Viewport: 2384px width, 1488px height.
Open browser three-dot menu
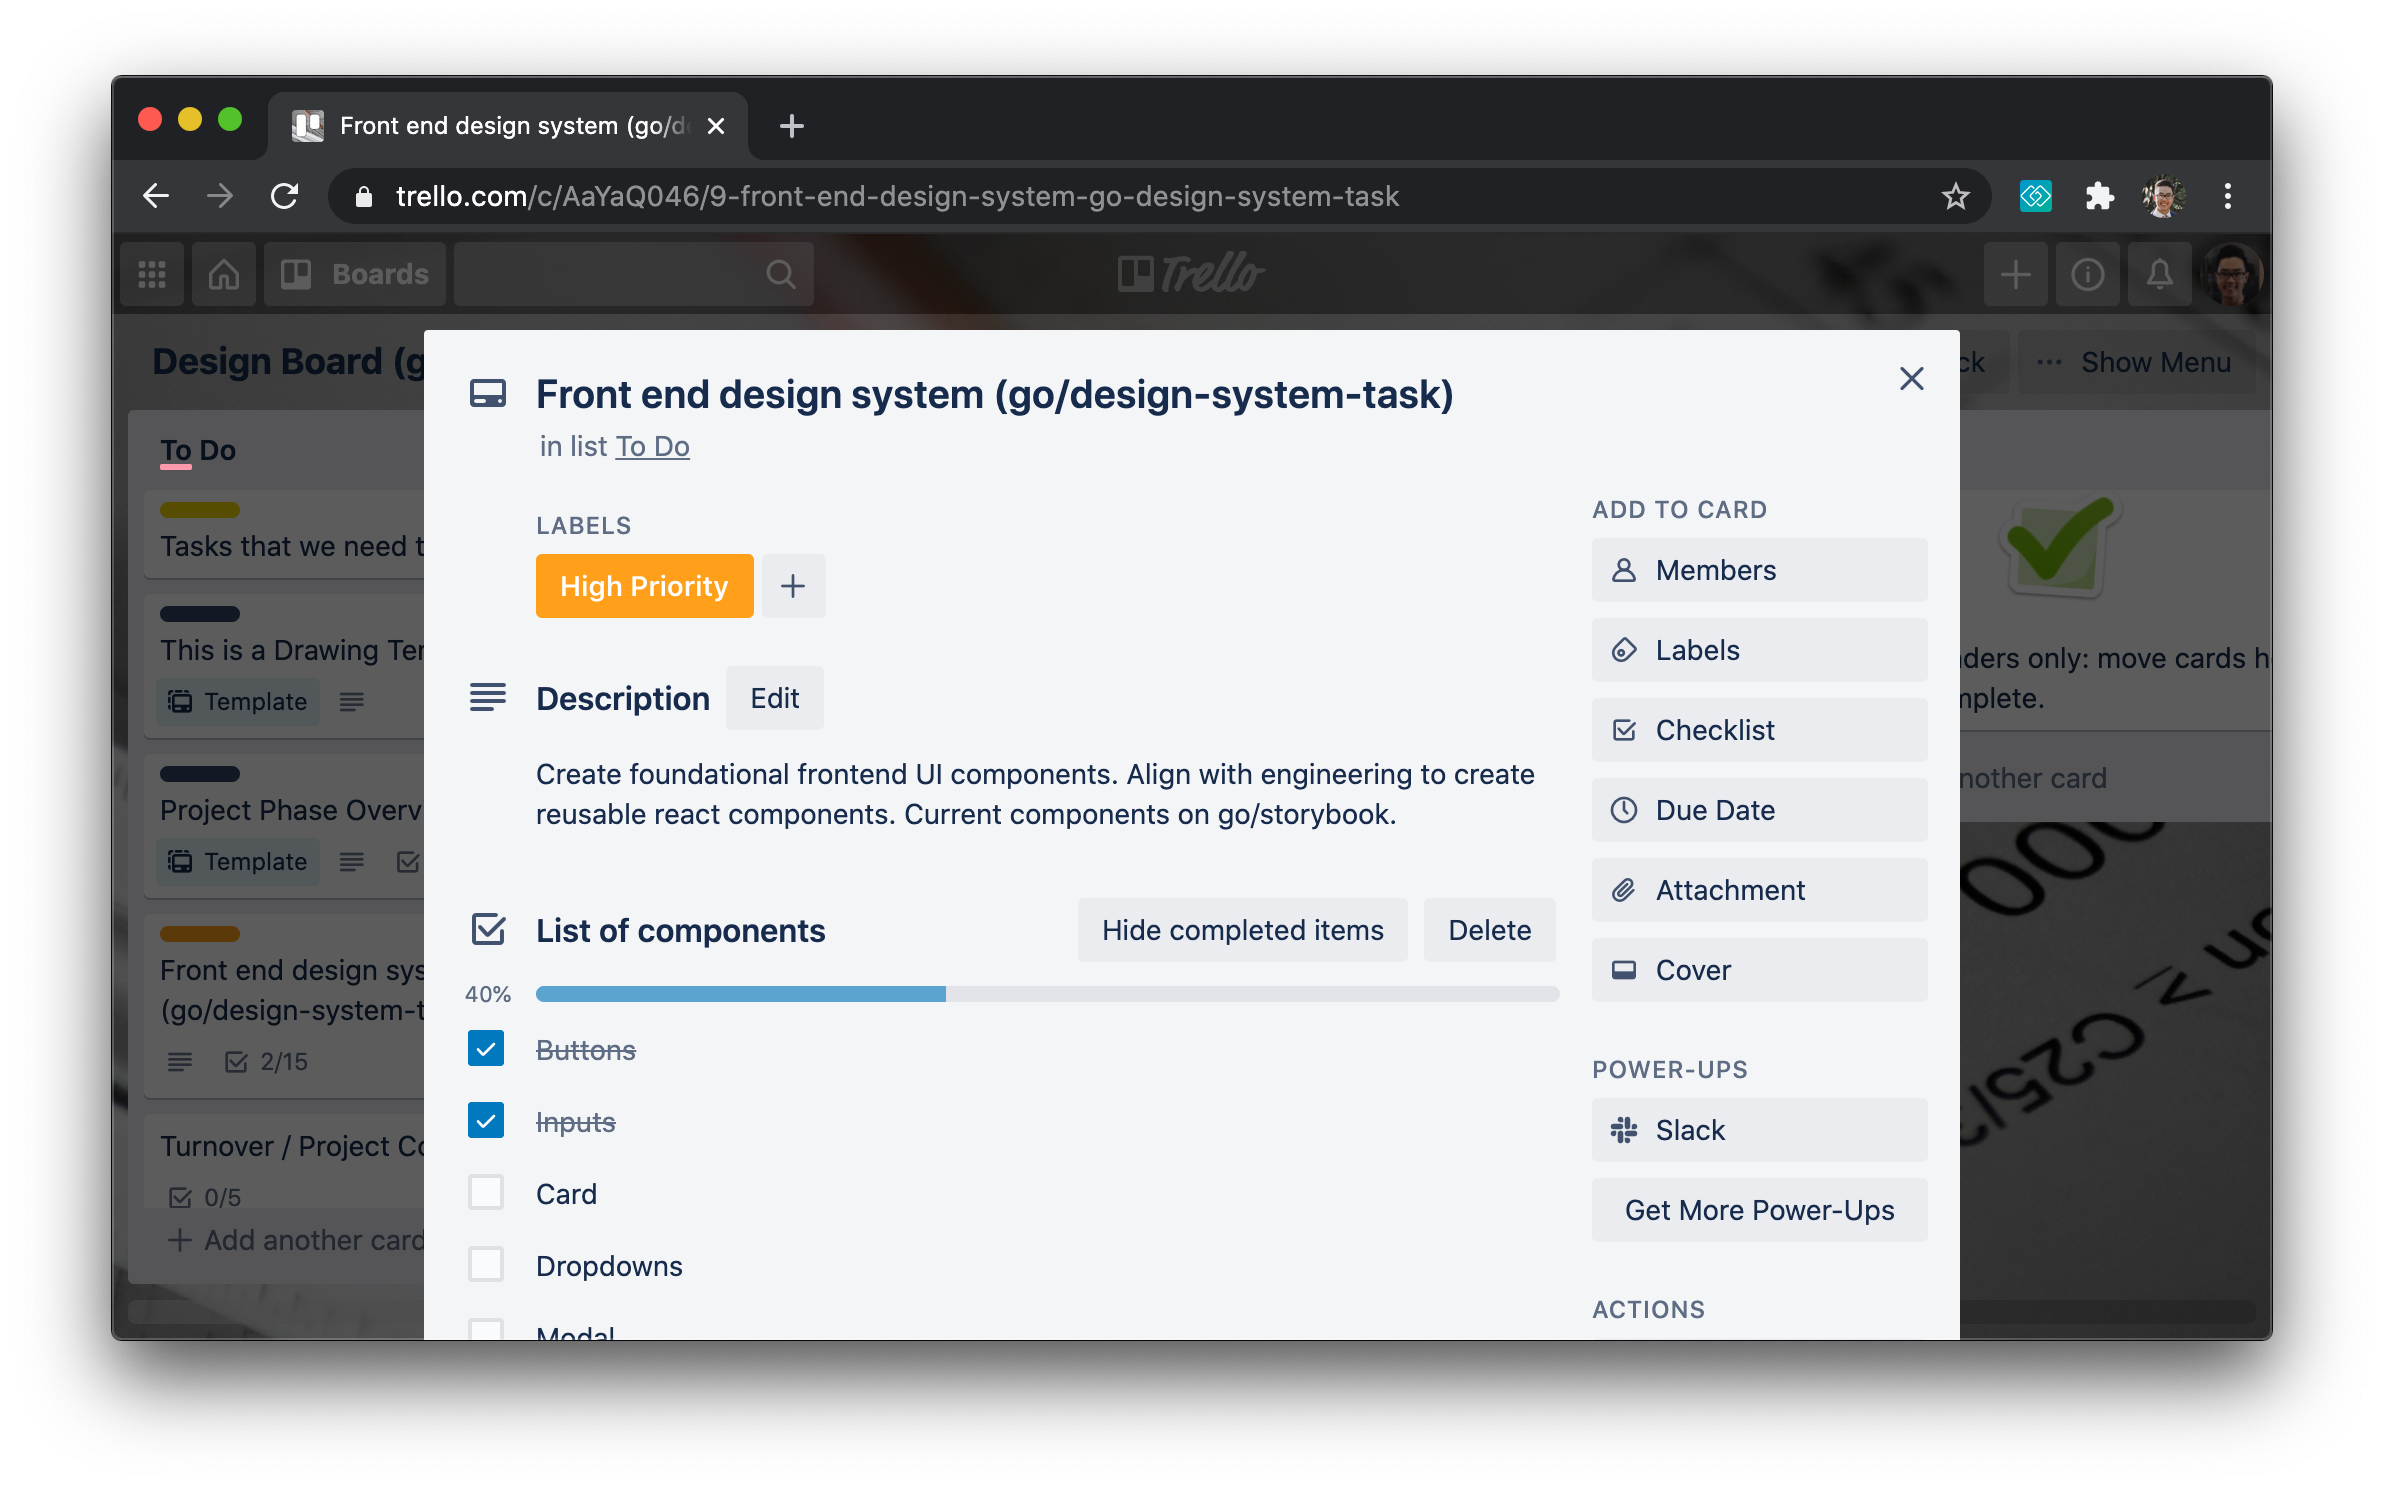point(2227,196)
